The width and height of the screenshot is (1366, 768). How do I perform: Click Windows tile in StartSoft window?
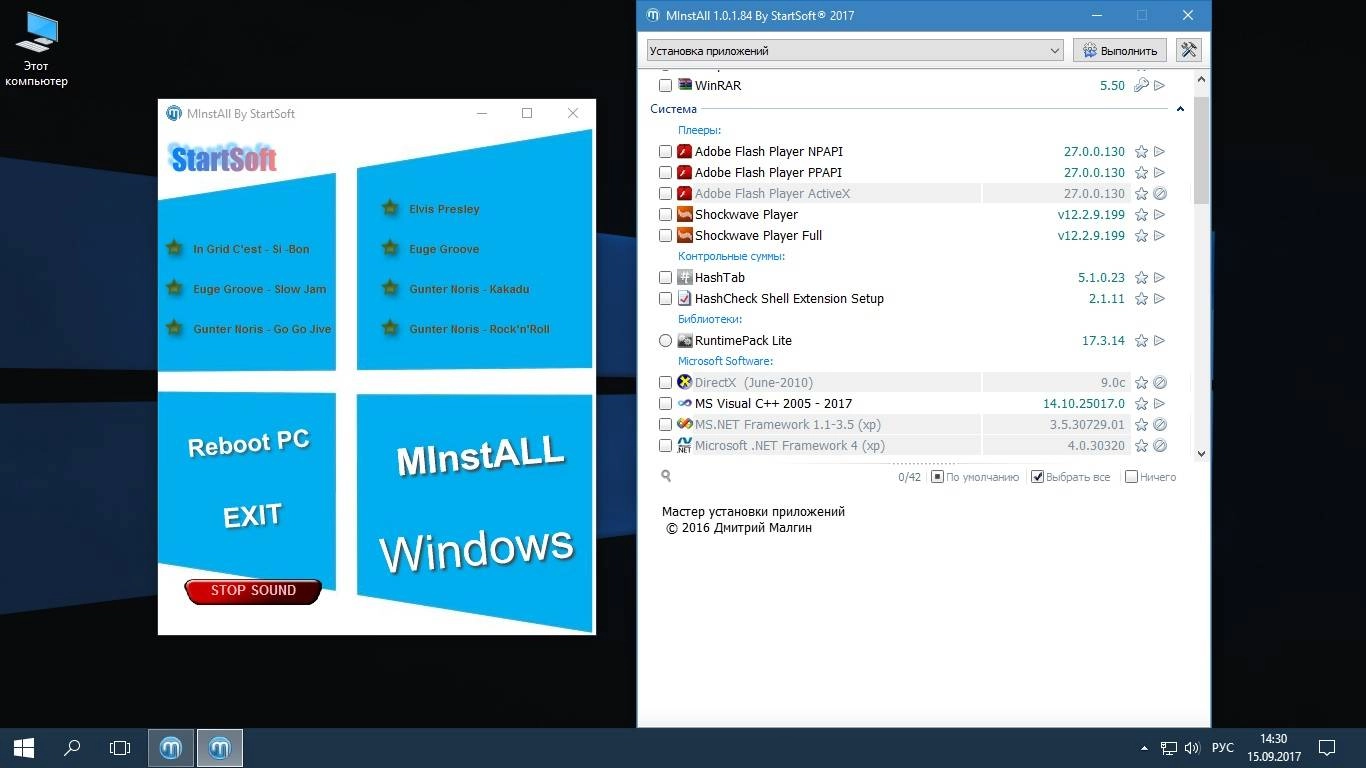(476, 549)
